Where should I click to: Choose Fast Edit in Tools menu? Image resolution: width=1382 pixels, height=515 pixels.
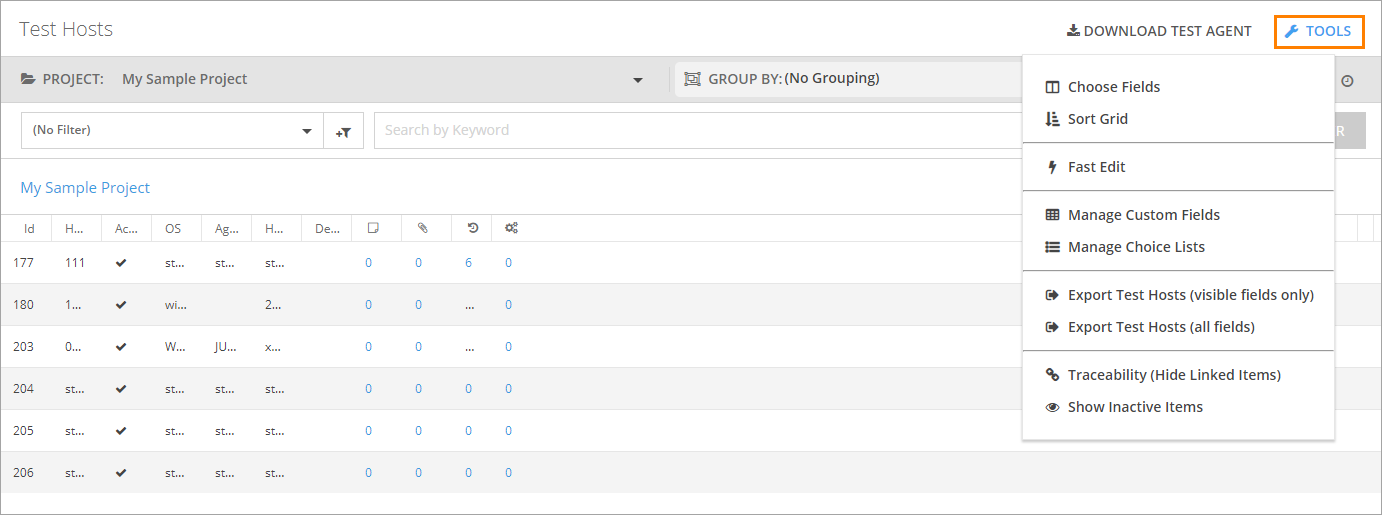point(1096,167)
